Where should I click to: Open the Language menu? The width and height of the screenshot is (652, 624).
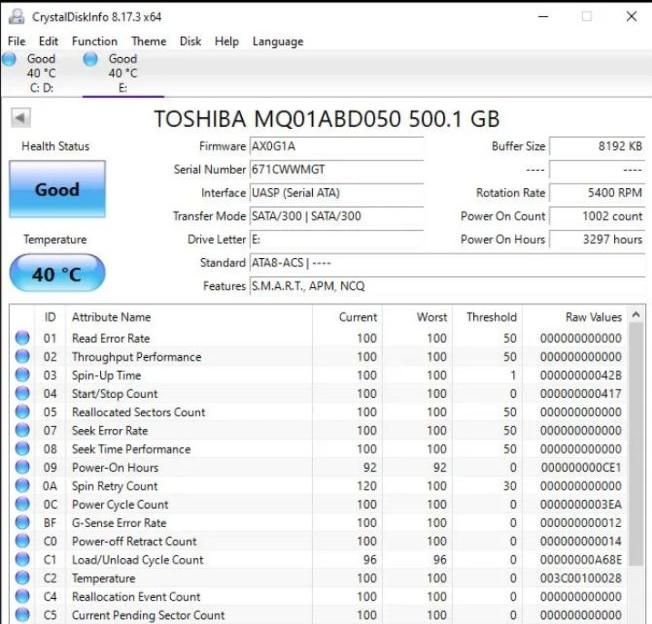pyautogui.click(x=278, y=42)
